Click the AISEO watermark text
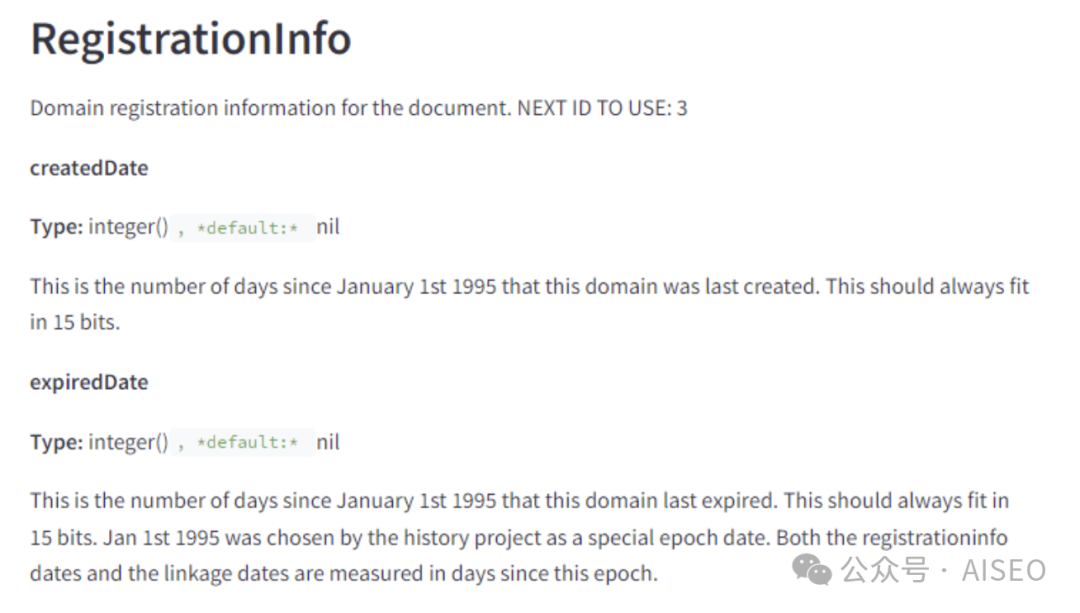The width and height of the screenshot is (1080, 613). [x=1003, y=571]
